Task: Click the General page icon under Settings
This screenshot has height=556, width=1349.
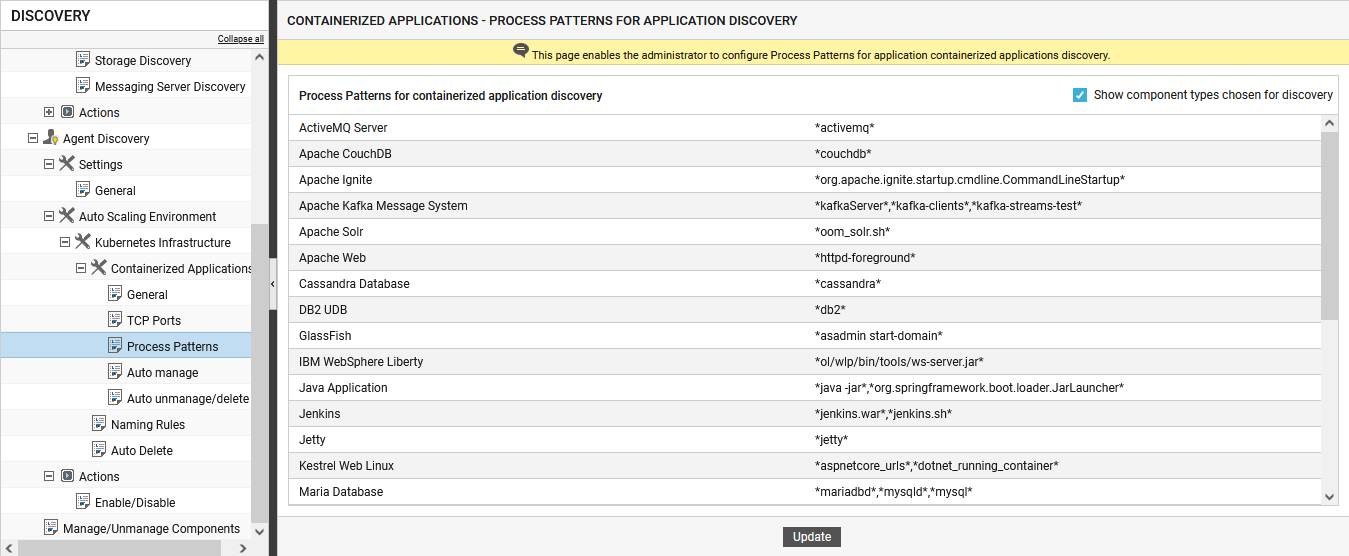Action: tap(84, 190)
